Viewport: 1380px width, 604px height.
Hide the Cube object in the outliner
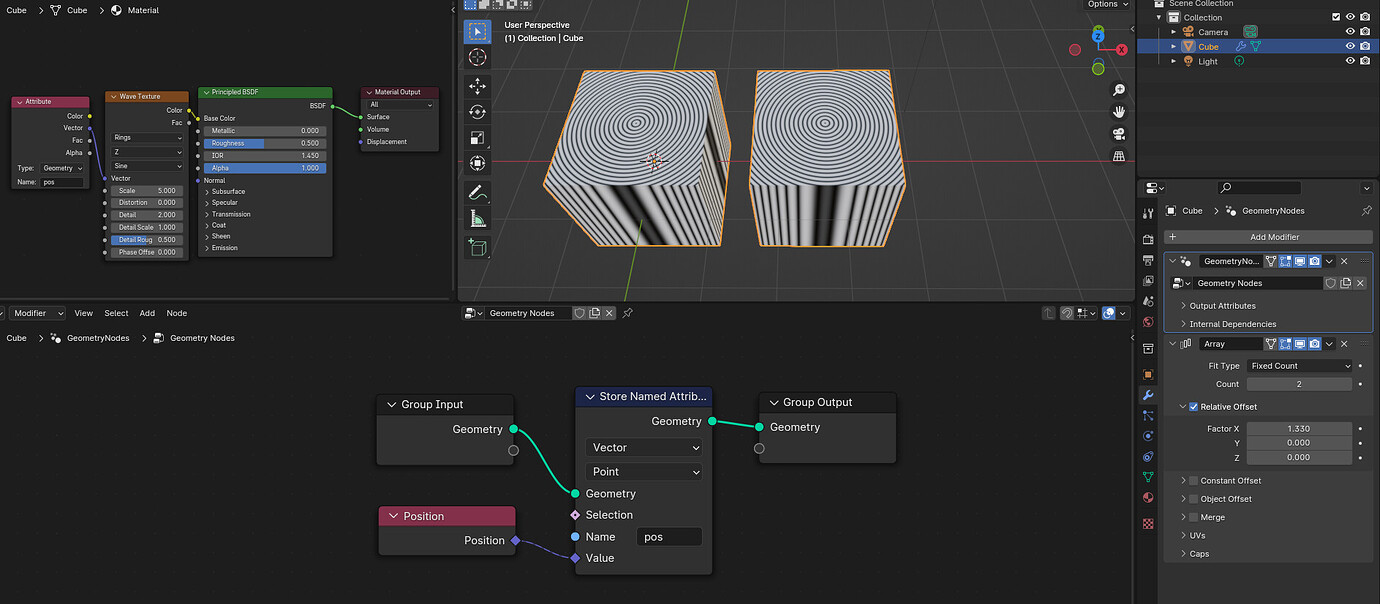tap(1350, 45)
